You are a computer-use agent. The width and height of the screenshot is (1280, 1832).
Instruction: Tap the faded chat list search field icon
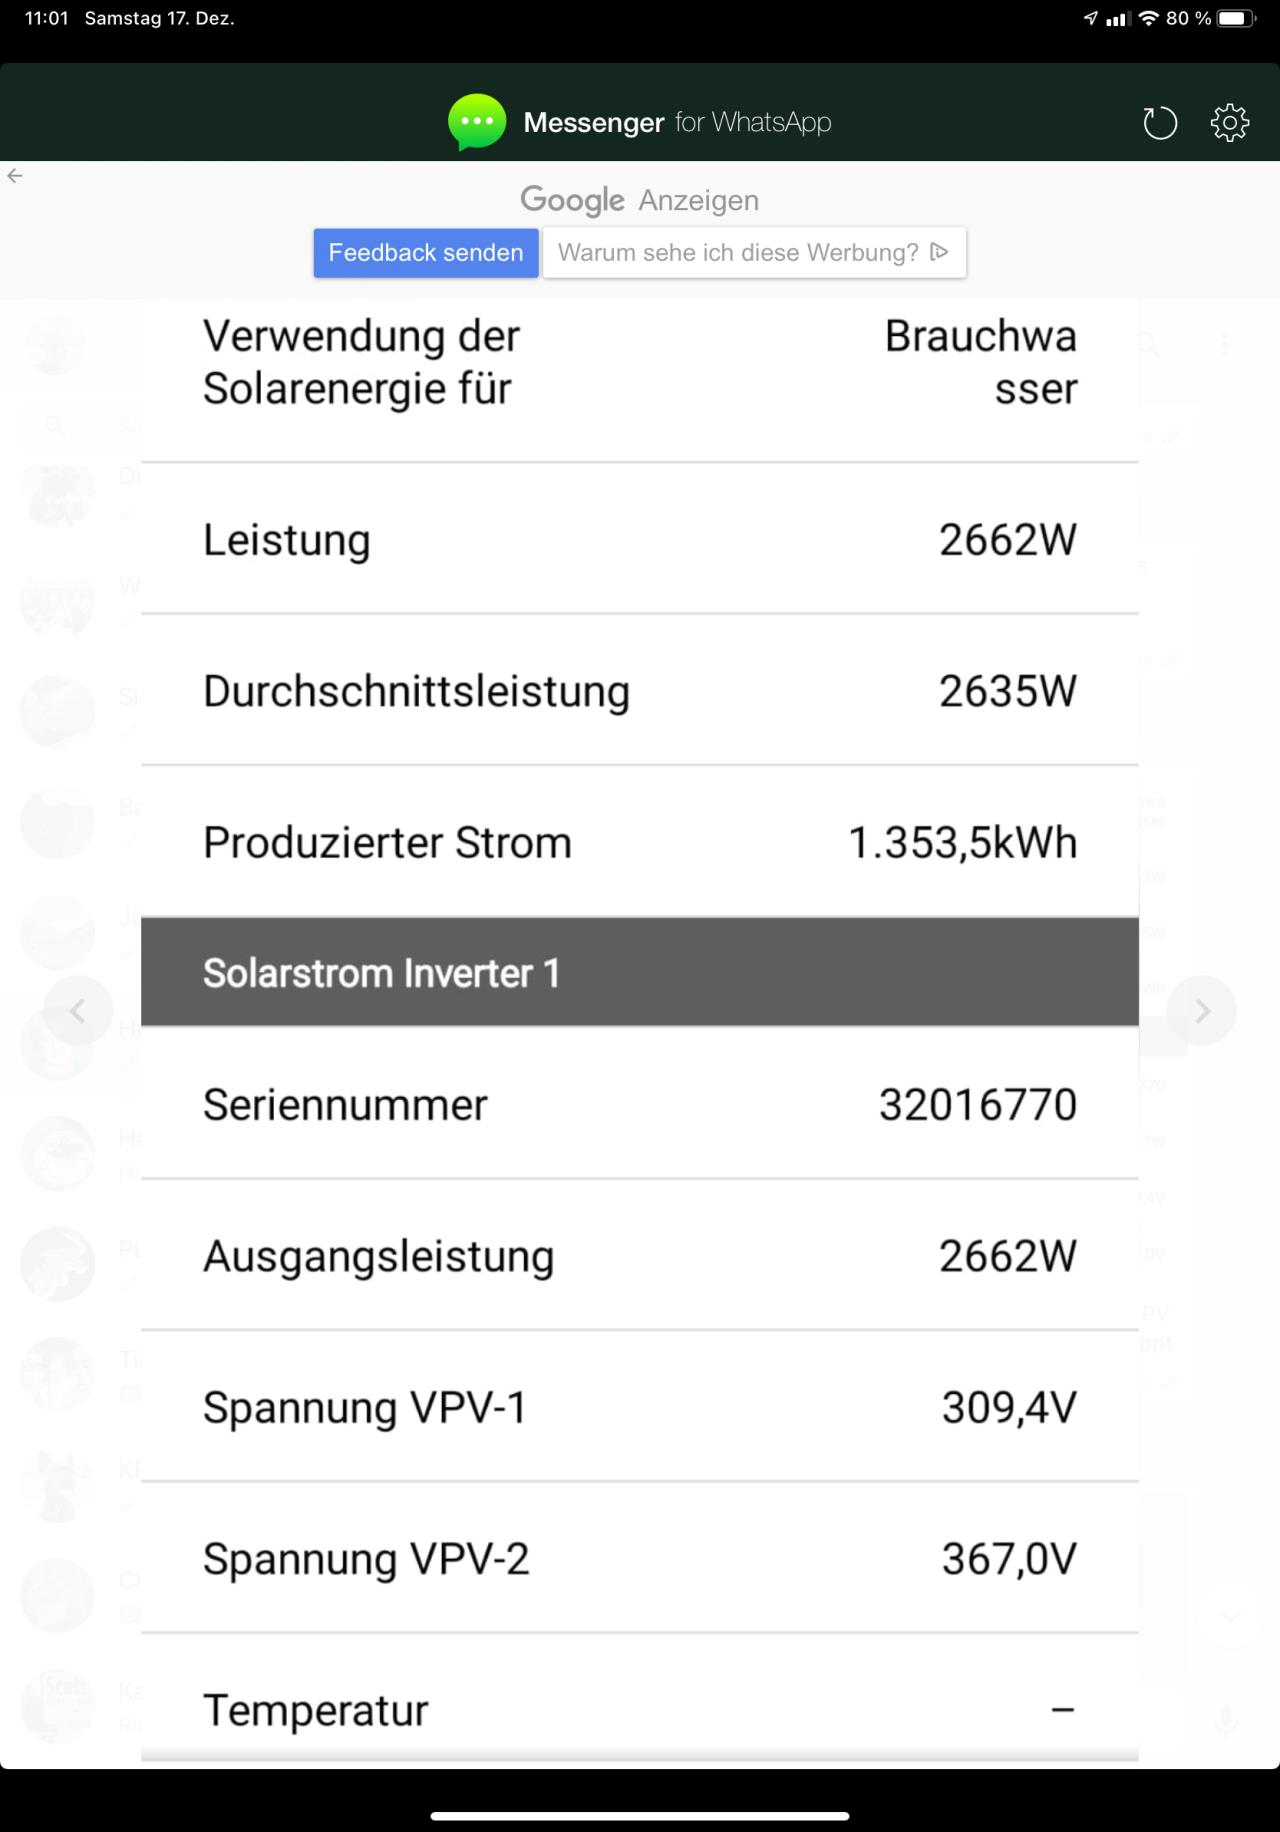click(55, 427)
